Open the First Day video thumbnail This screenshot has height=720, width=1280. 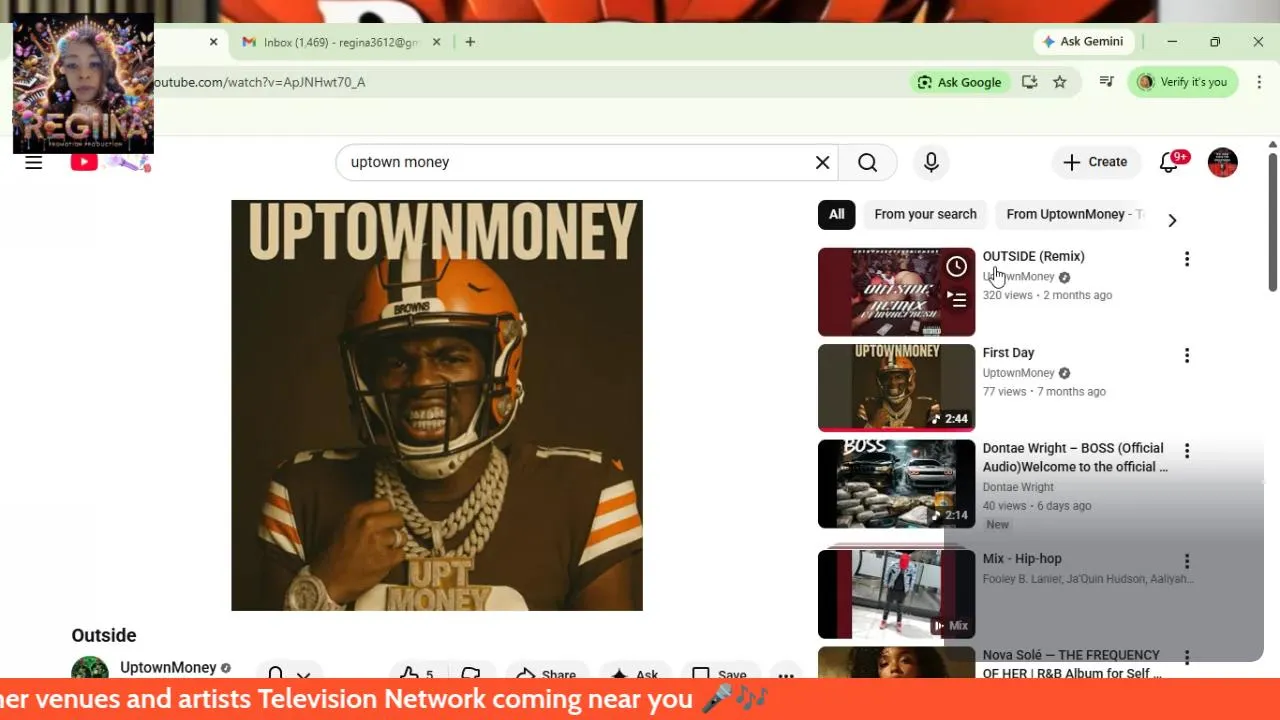coord(896,388)
